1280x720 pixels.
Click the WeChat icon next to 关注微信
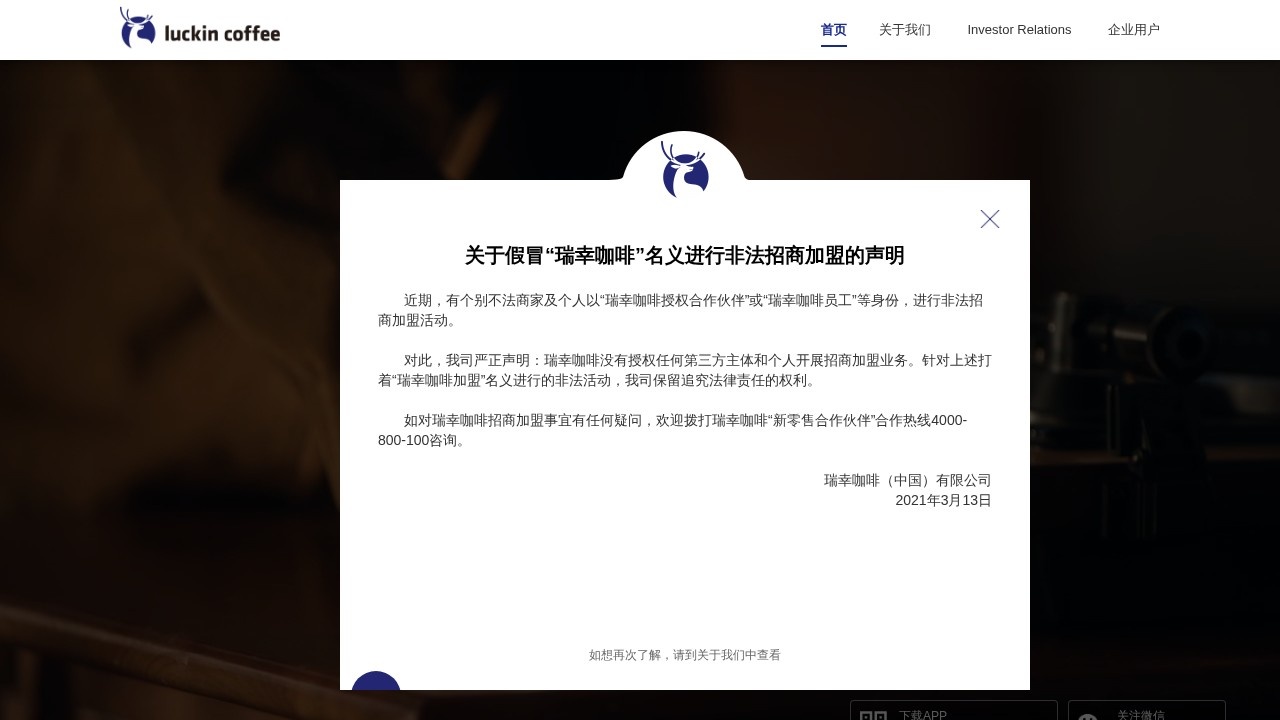pos(1087,714)
